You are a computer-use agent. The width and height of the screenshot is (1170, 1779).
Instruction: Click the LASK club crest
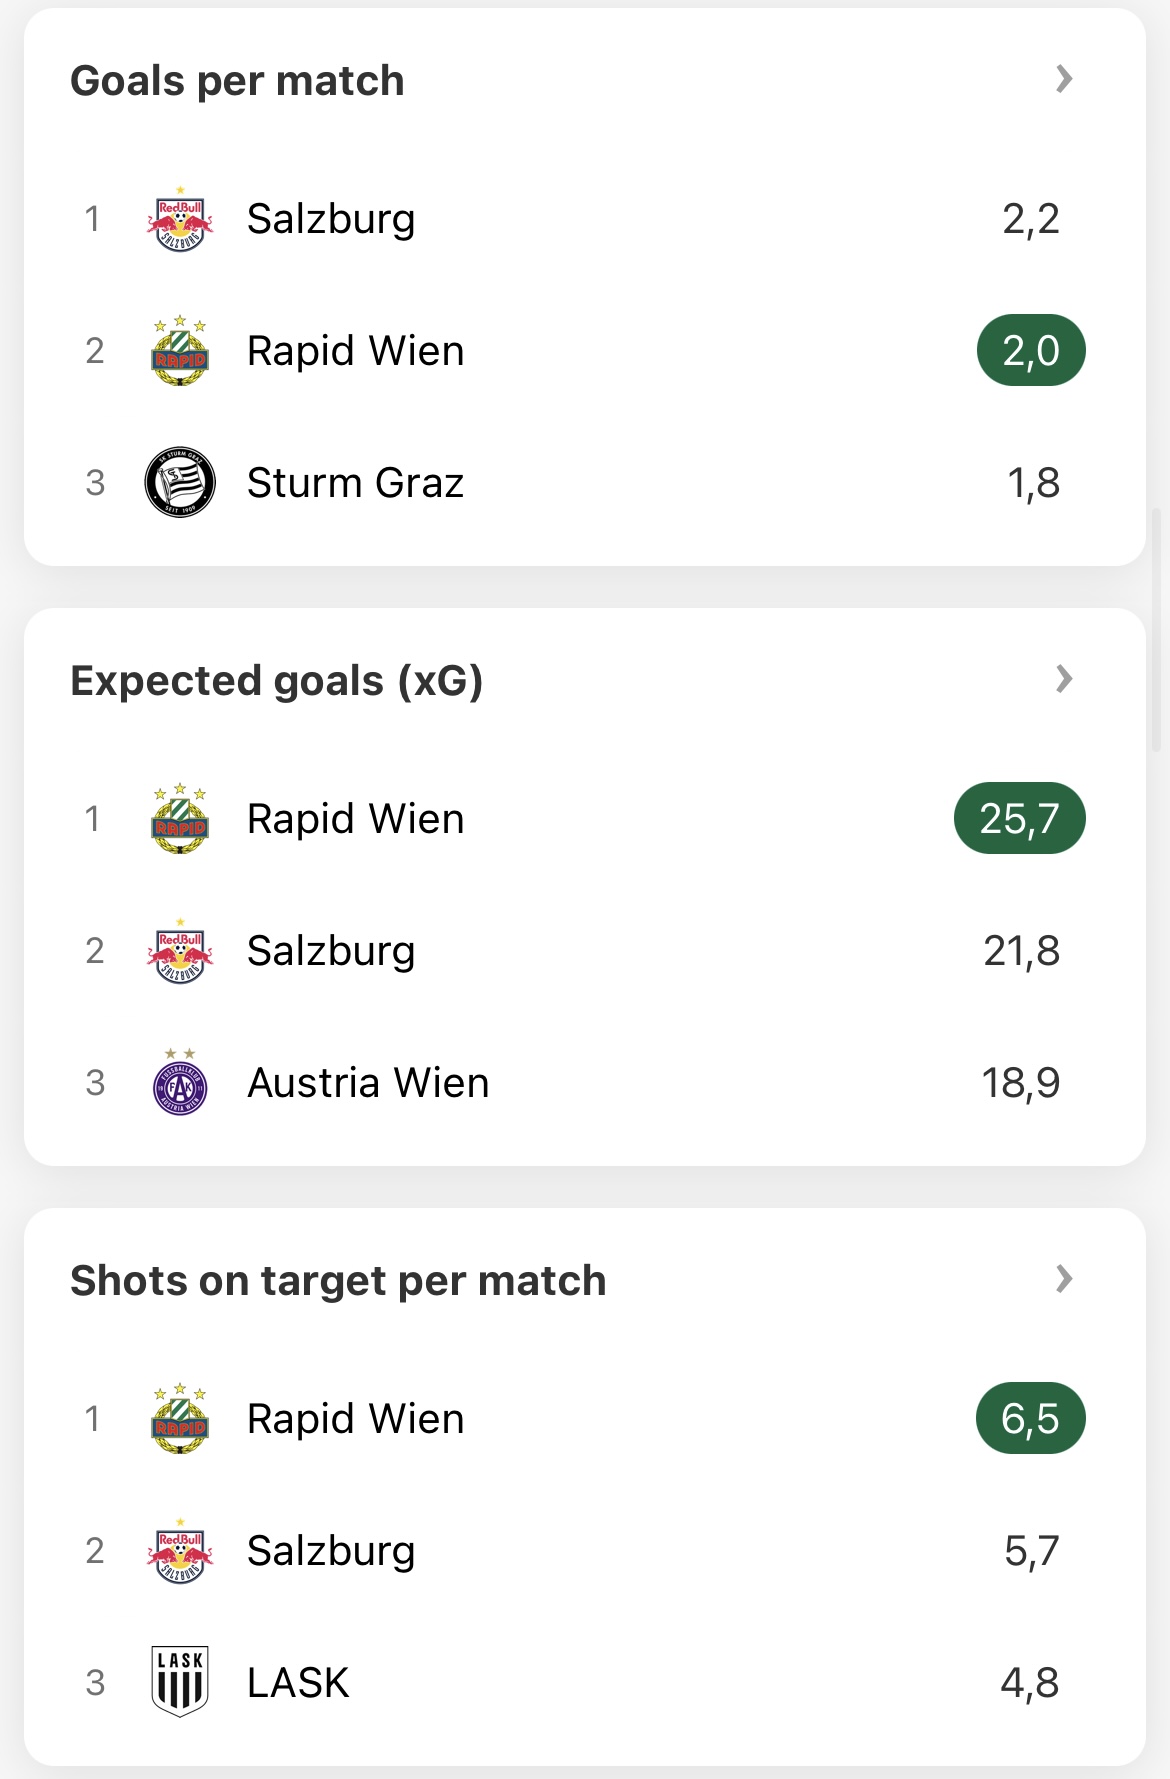[180, 1682]
